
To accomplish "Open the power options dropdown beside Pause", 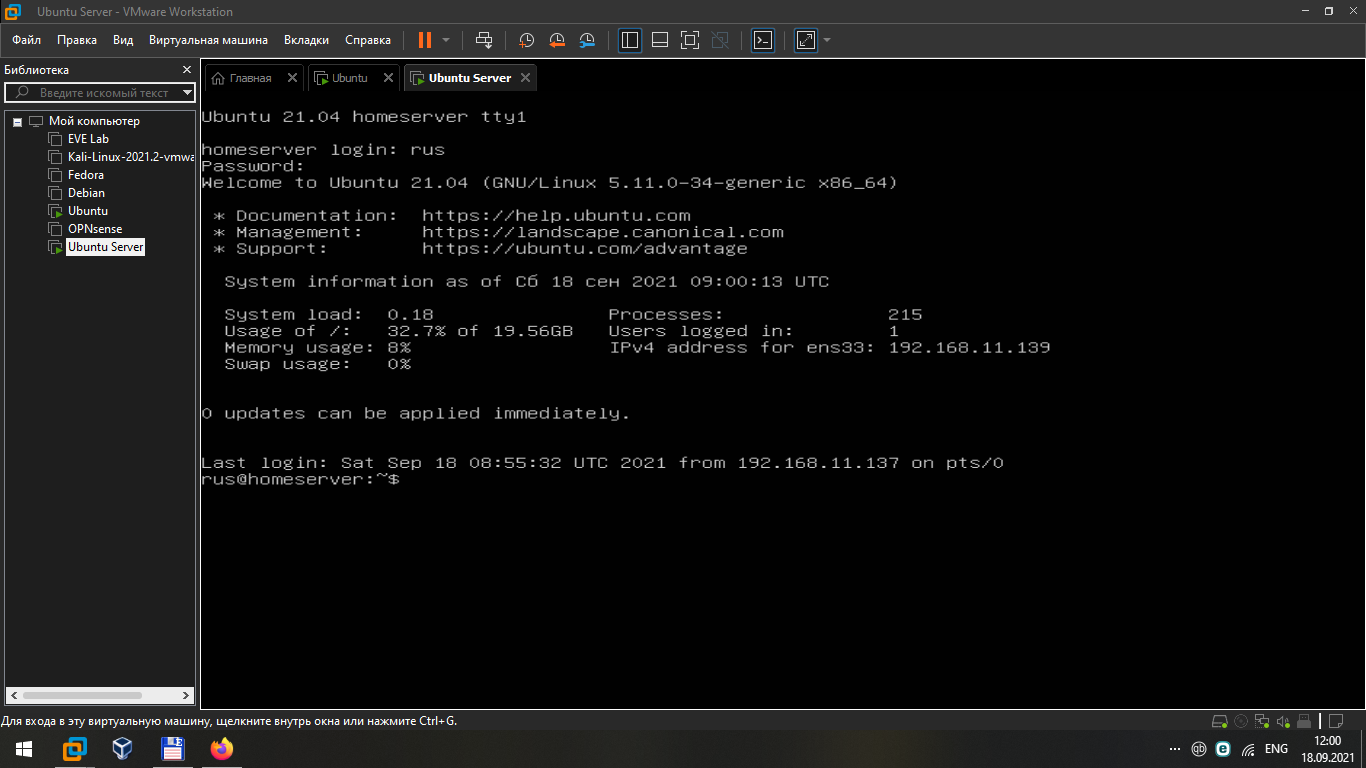I will pyautogui.click(x=446, y=40).
